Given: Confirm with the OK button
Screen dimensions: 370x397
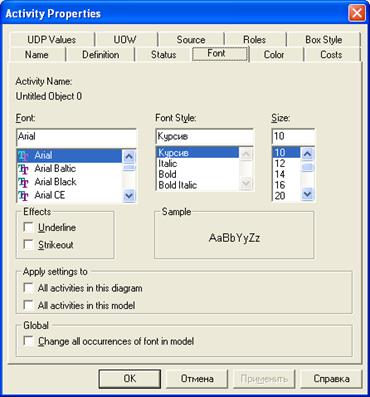Looking at the screenshot, I should [x=130, y=379].
